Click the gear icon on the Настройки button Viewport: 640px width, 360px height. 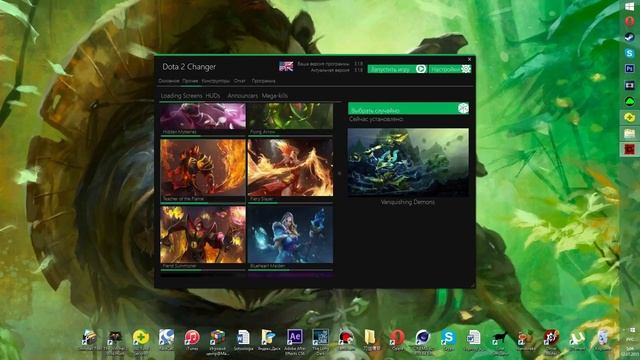[466, 69]
